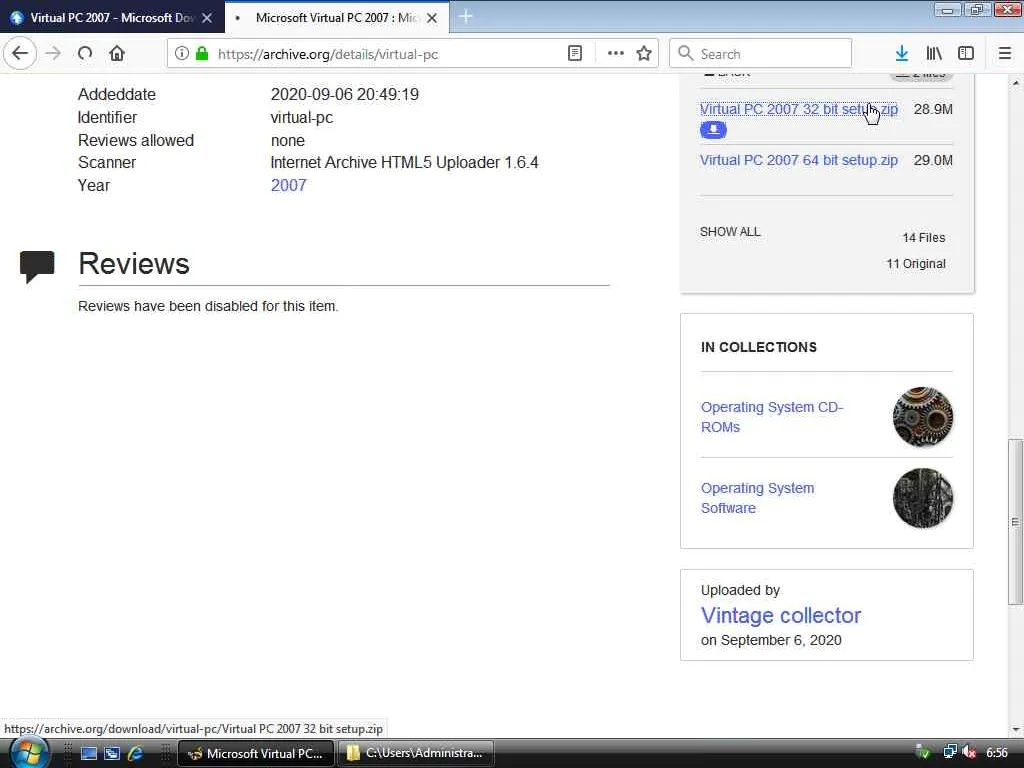Screen dimensions: 1024x768
Task: Click Show Desktop quick launch icon
Action: 89,753
